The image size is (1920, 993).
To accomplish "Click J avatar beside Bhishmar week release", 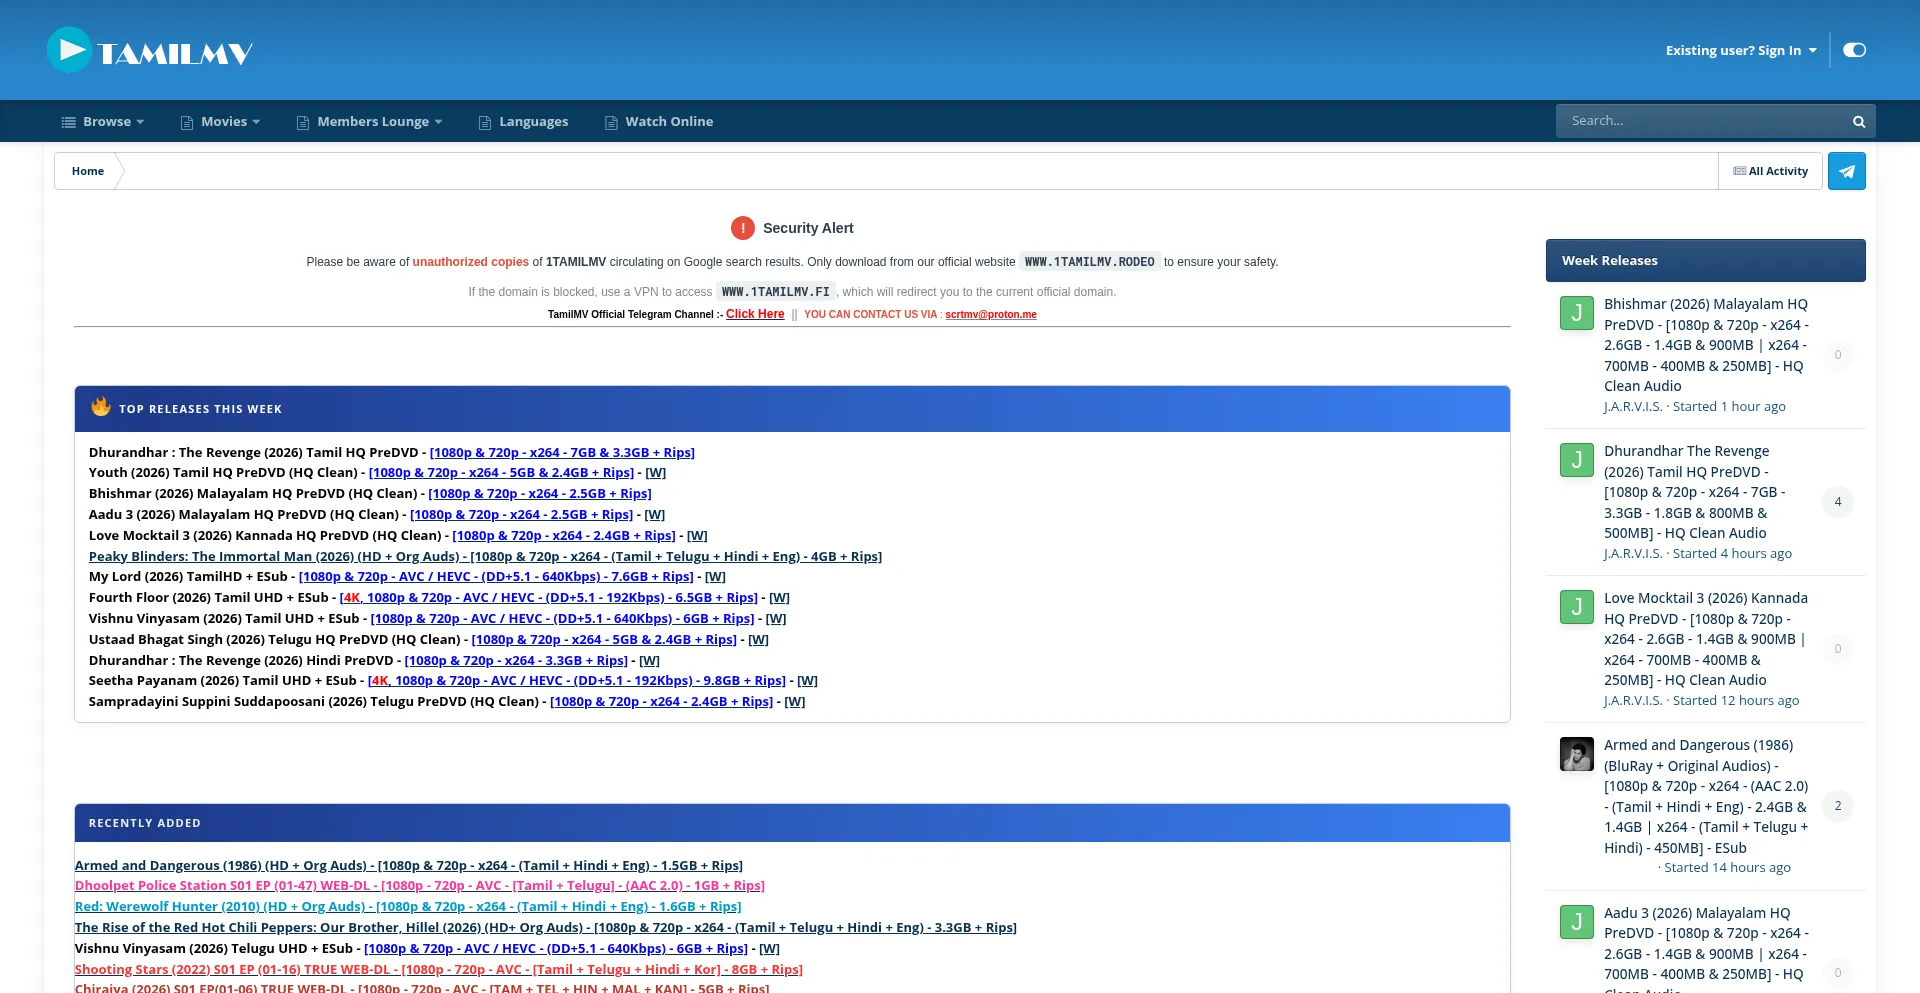I will coord(1577,313).
